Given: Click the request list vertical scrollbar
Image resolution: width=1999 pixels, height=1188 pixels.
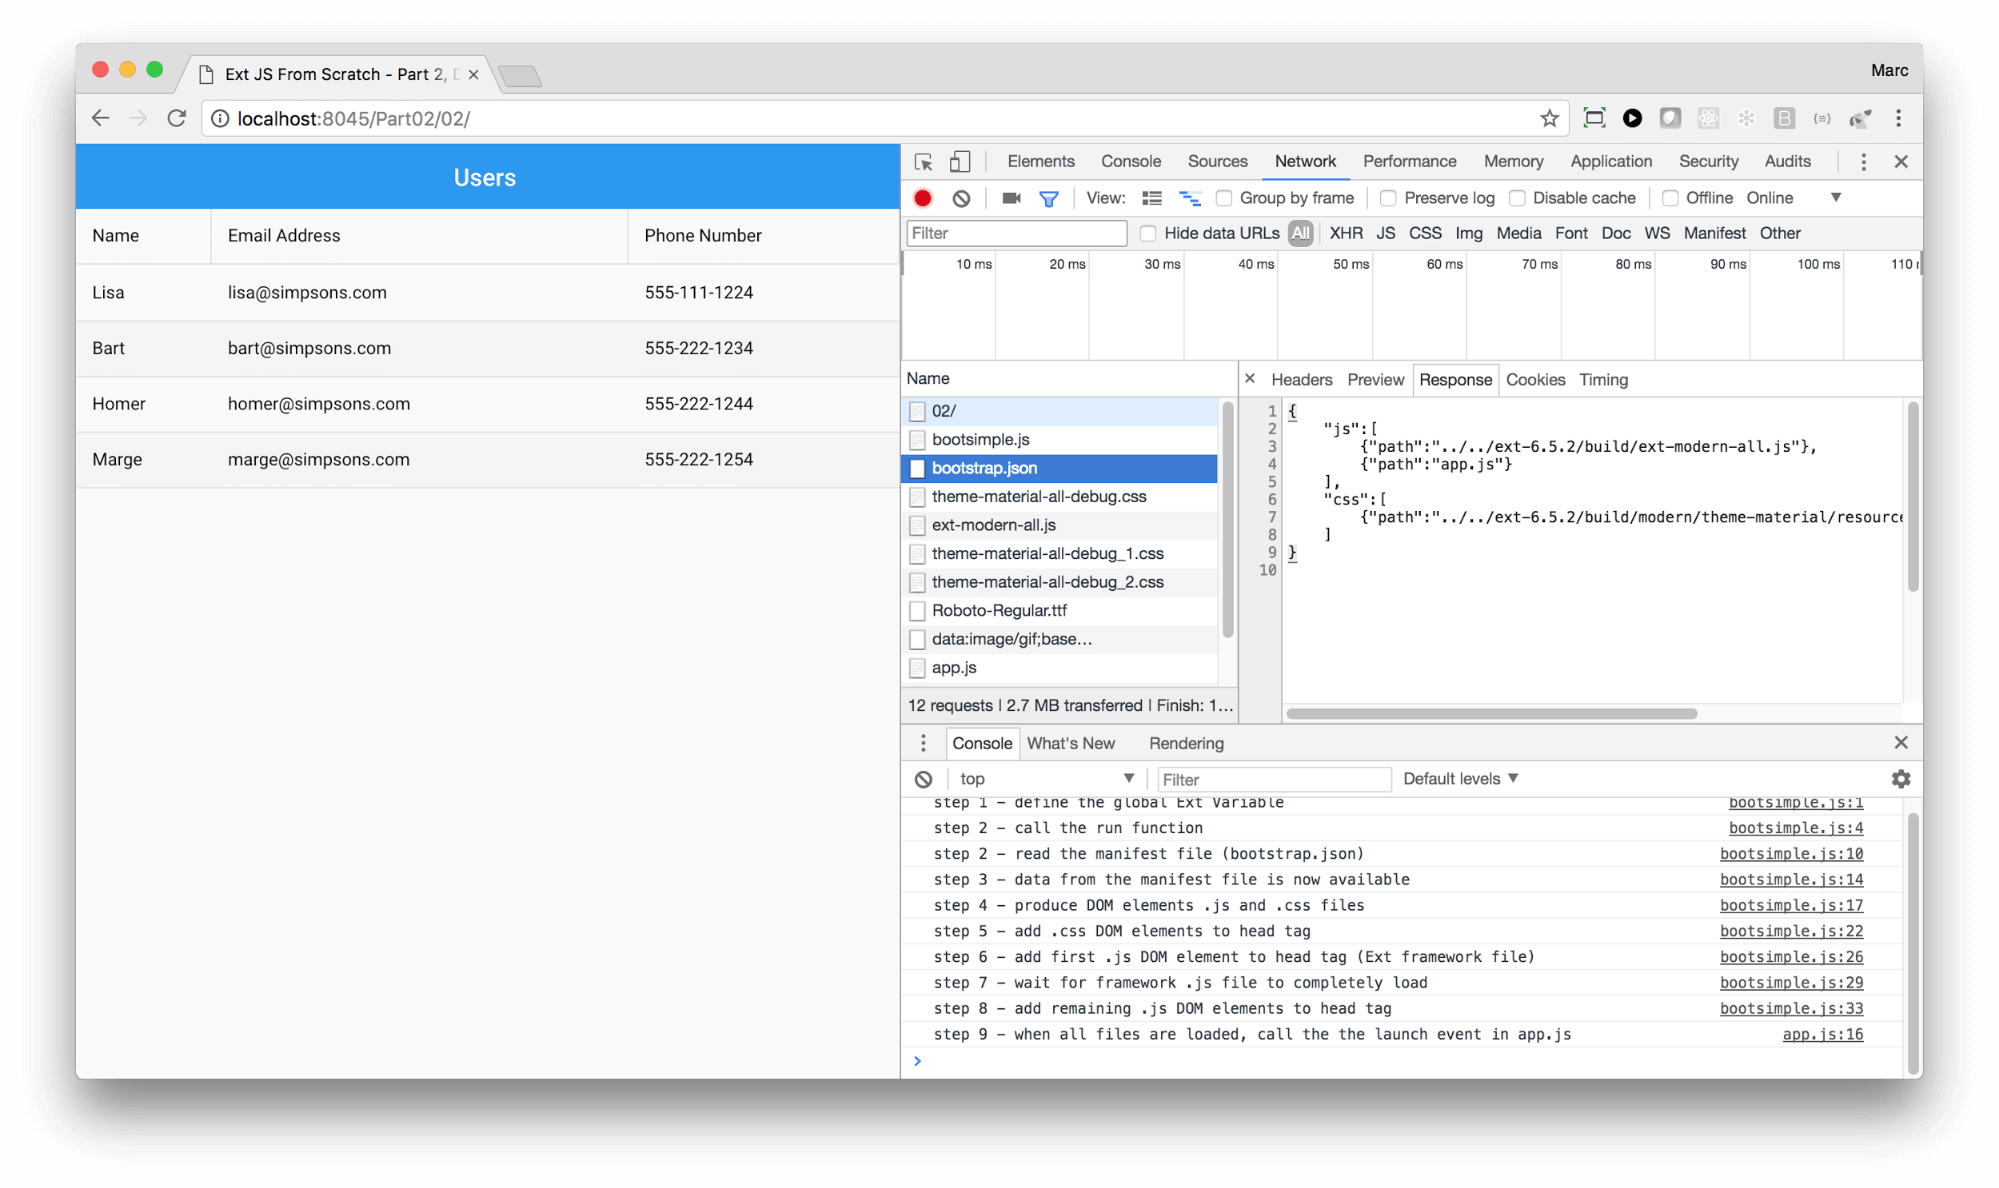Looking at the screenshot, I should click(x=1228, y=519).
